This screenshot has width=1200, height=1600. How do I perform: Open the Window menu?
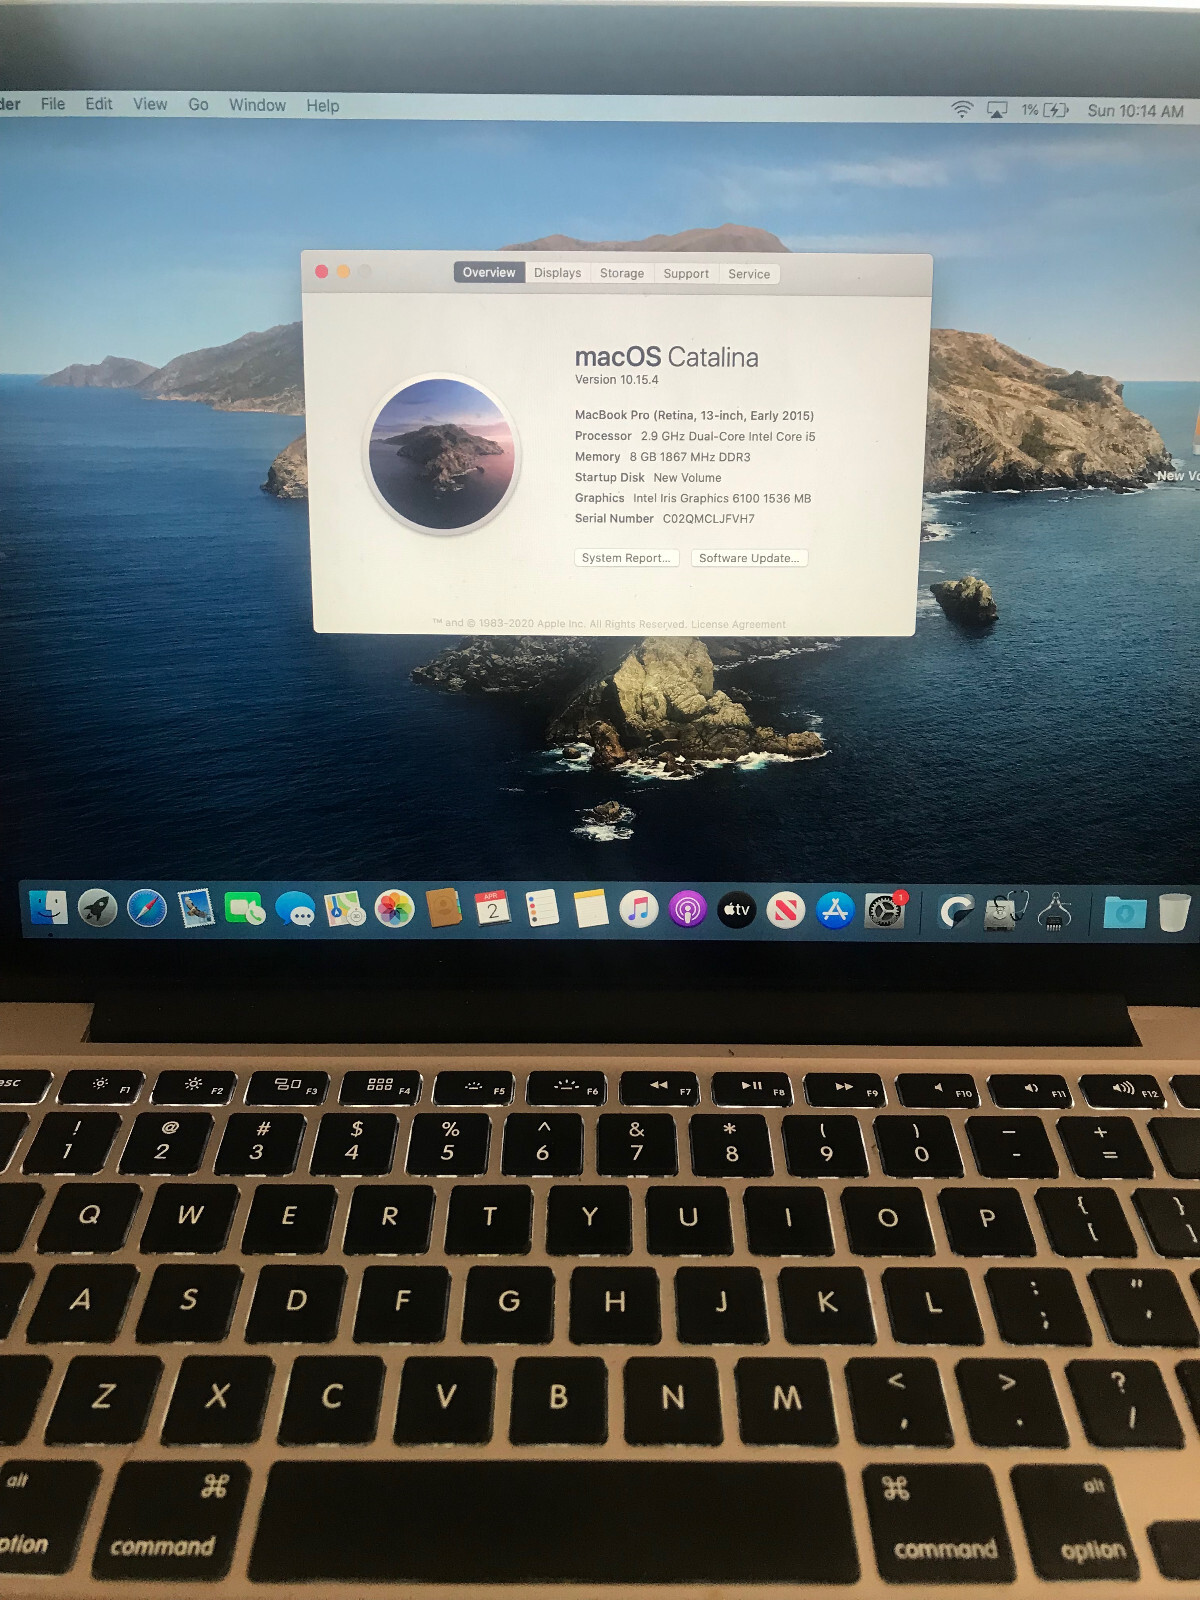(257, 105)
